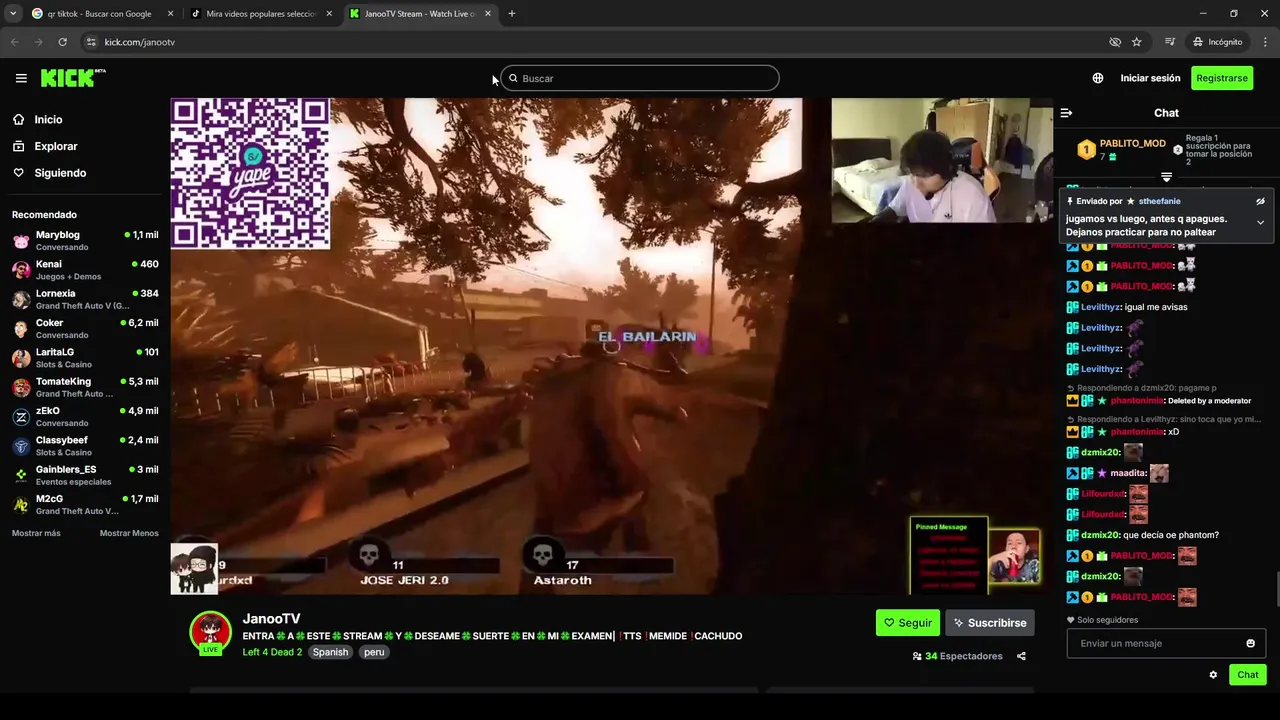The width and height of the screenshot is (1280, 720).
Task: Click the Left 4 Dead 2 category link
Action: tap(272, 652)
